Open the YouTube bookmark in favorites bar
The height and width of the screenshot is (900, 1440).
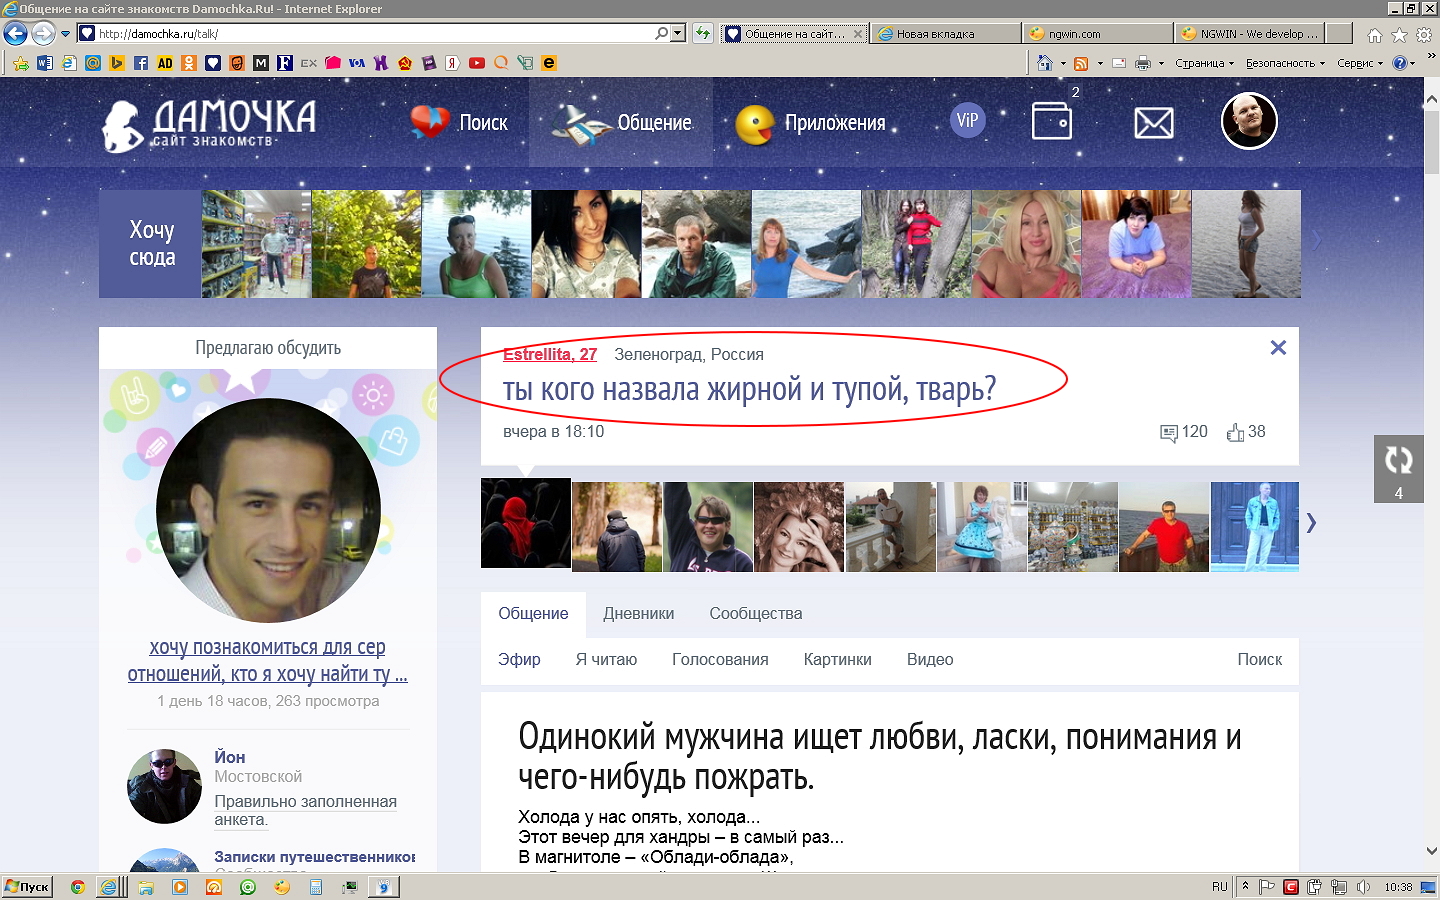pyautogui.click(x=477, y=63)
